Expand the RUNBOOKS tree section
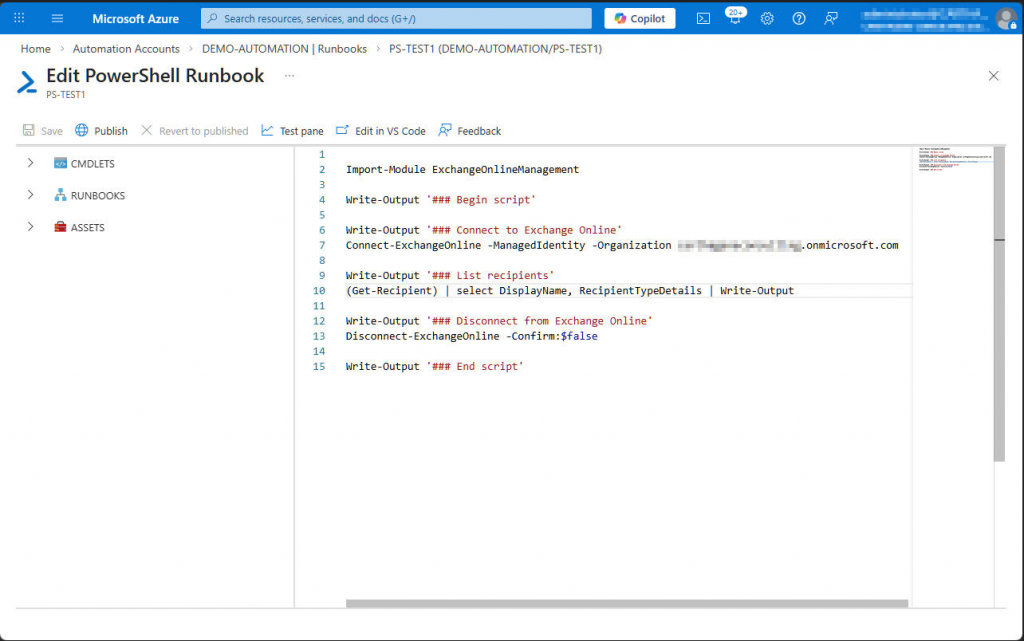This screenshot has height=641, width=1024. coord(30,195)
